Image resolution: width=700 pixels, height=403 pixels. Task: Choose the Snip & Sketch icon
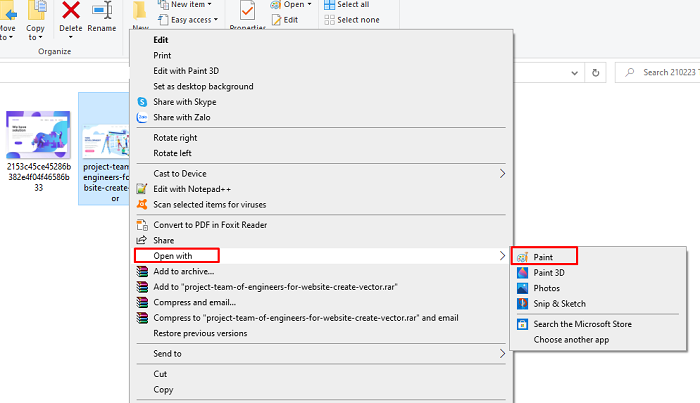pos(522,303)
